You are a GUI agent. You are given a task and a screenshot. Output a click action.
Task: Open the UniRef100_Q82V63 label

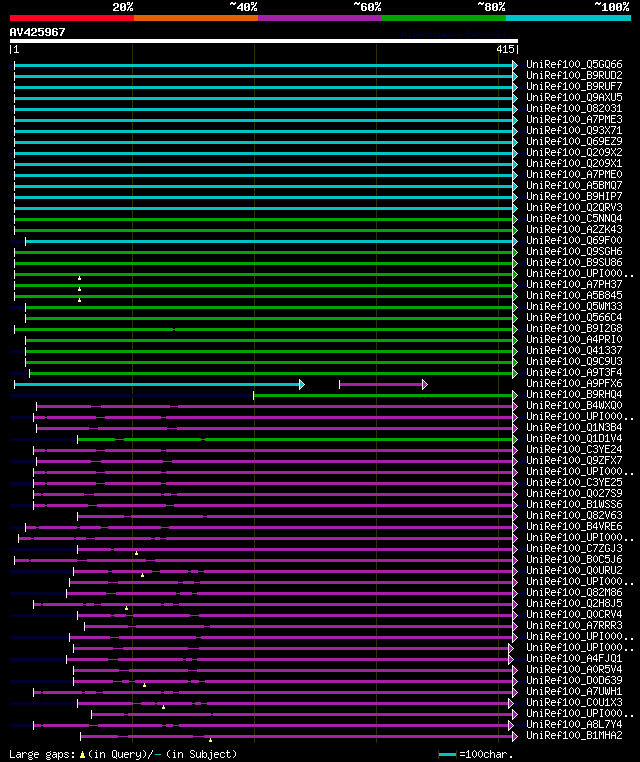[x=574, y=515]
